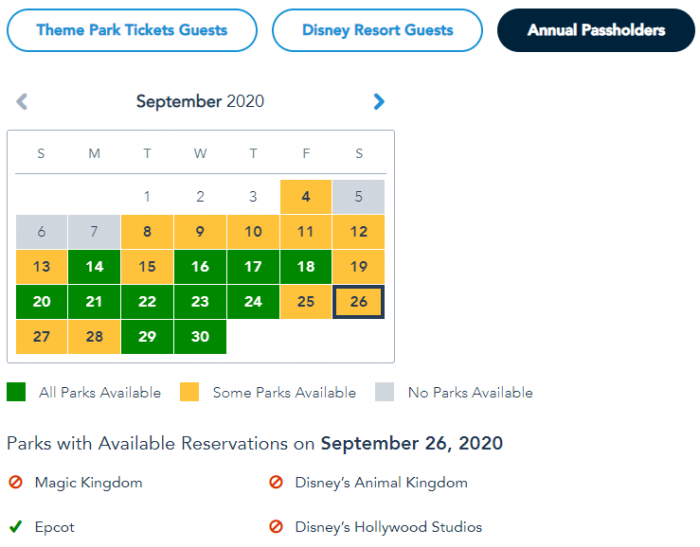Advance to next month using right arrow

pos(379,101)
